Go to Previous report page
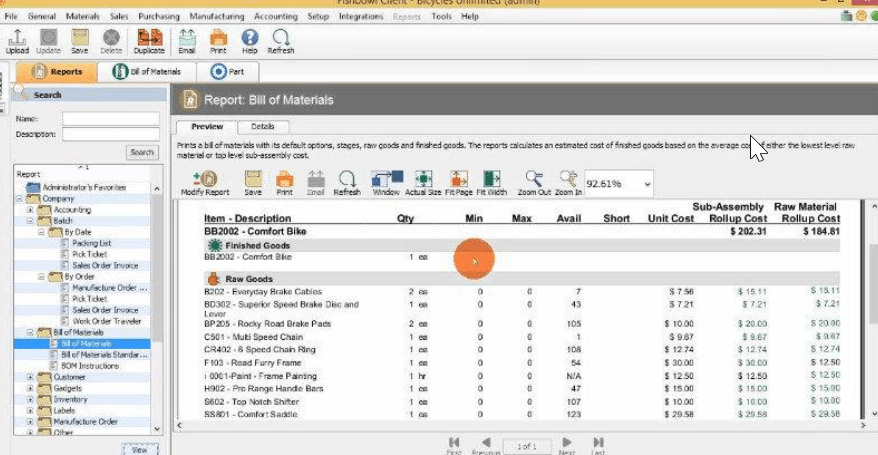878x455 pixels. pyautogui.click(x=485, y=445)
